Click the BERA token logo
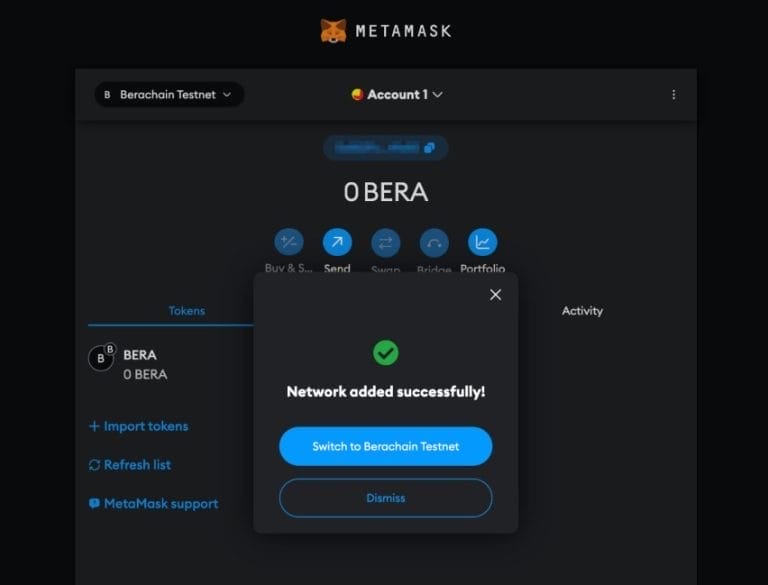The height and width of the screenshot is (585, 768). tap(101, 358)
